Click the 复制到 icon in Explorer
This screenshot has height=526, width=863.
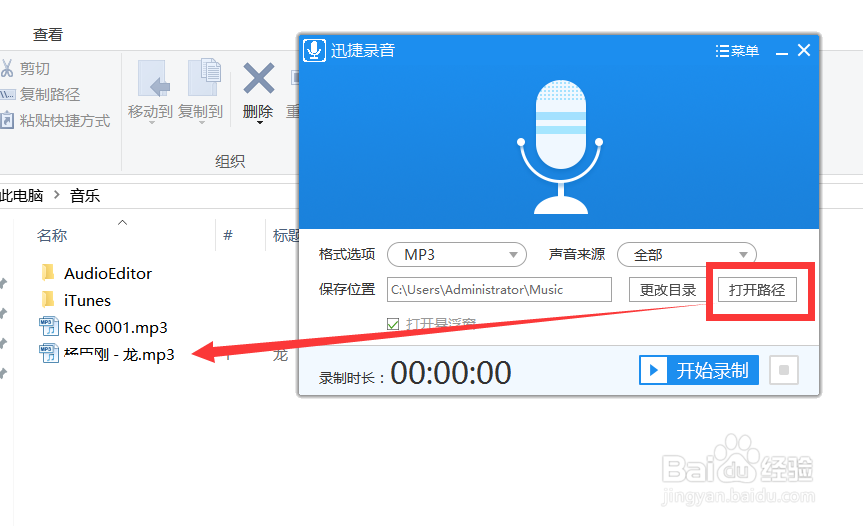coord(204,77)
